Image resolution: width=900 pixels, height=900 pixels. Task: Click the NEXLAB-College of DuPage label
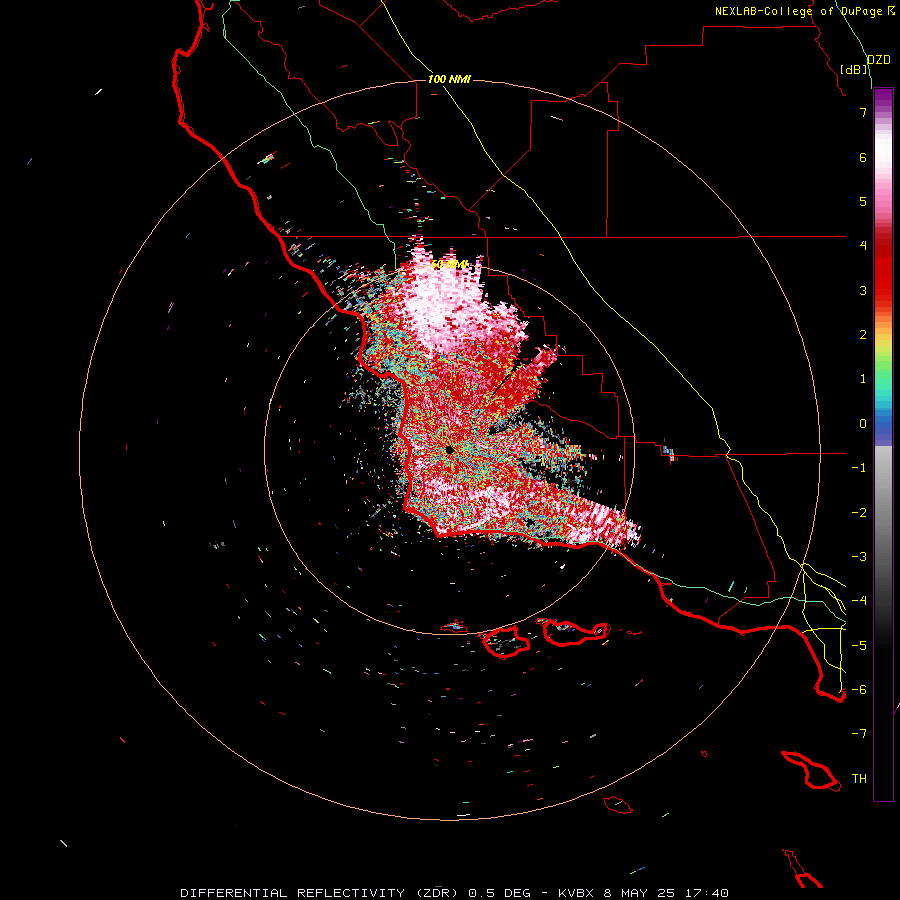(798, 11)
